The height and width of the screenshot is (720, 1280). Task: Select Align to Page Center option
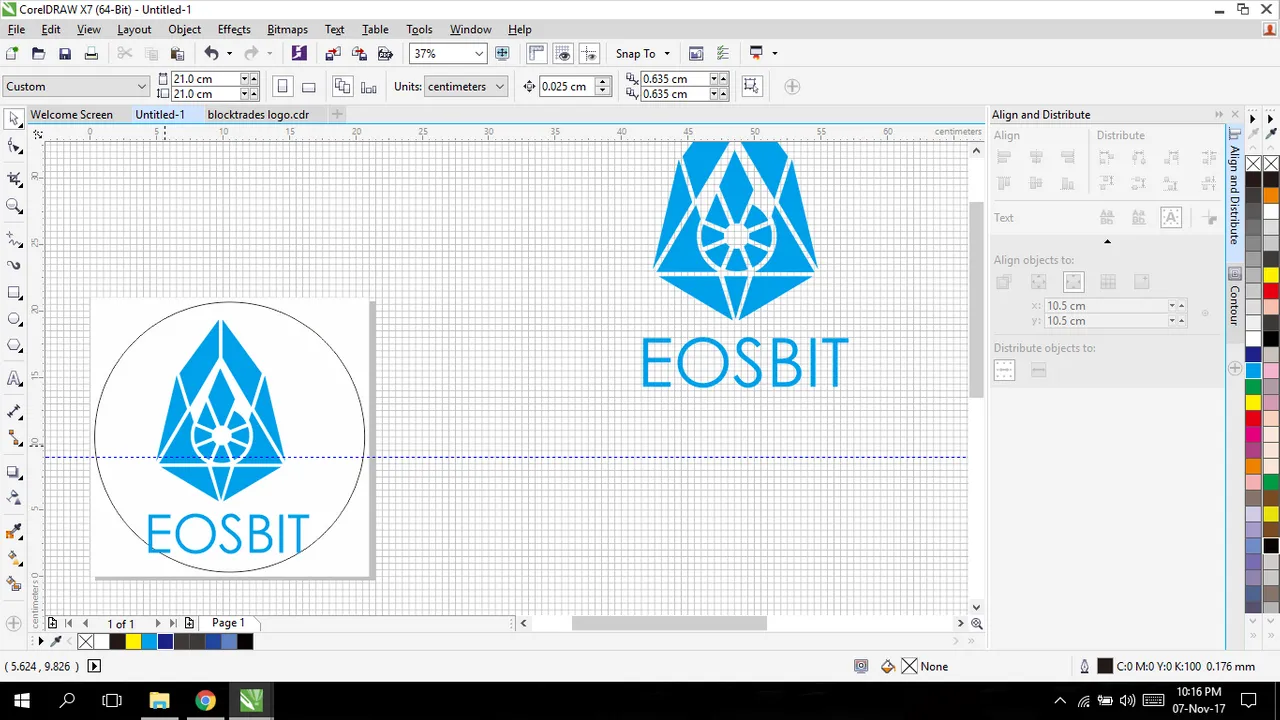pyautogui.click(x=1073, y=283)
